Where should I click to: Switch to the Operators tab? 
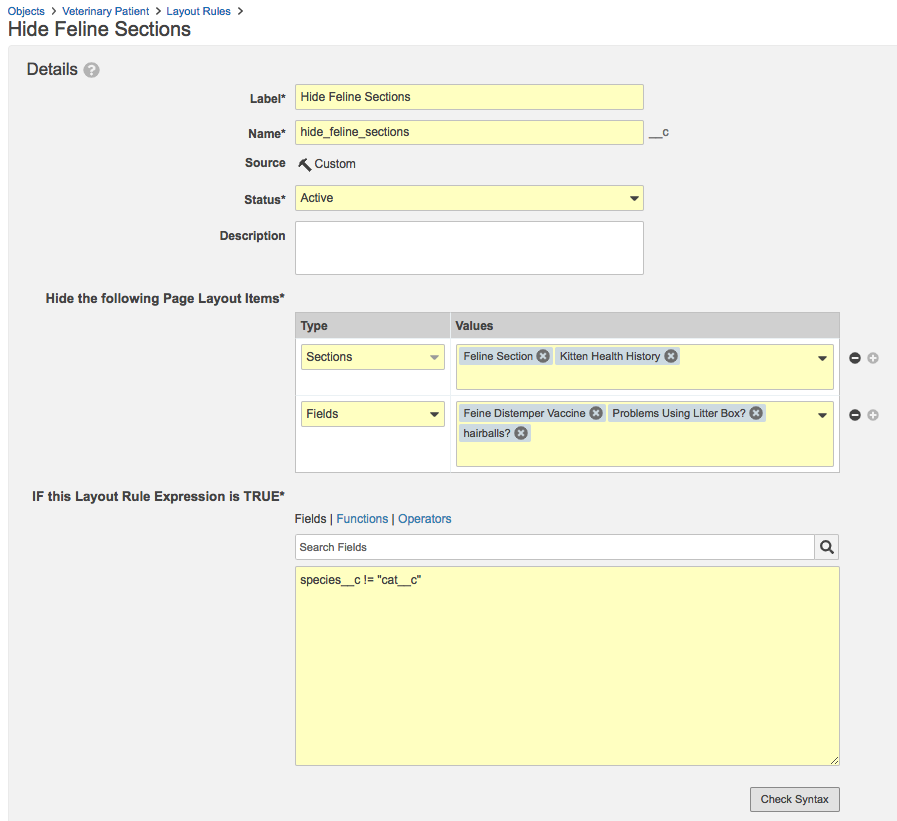pos(424,519)
